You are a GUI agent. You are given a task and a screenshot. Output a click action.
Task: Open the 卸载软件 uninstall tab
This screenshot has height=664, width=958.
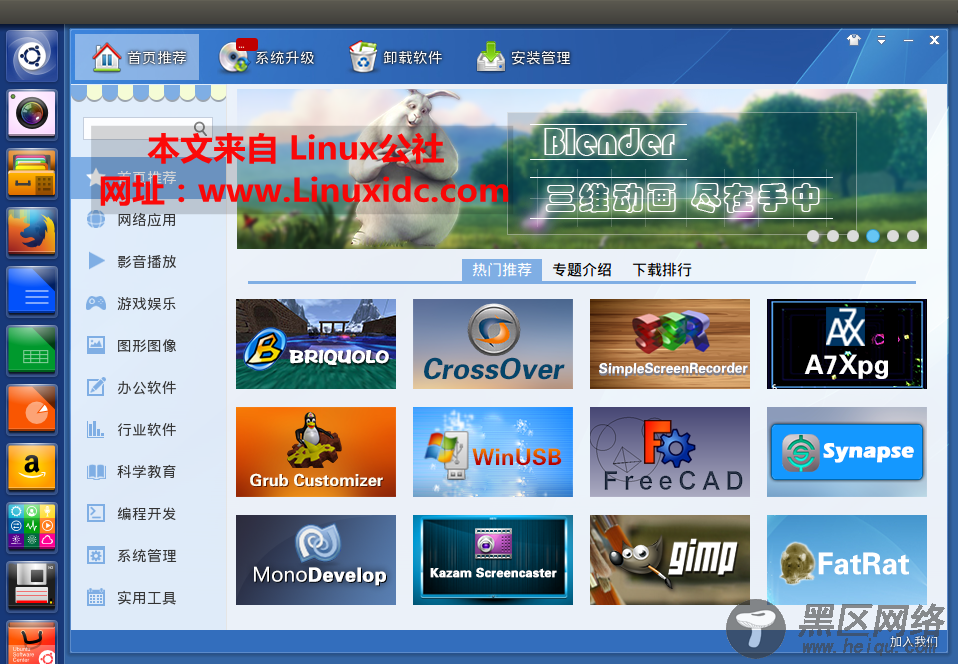(x=395, y=57)
